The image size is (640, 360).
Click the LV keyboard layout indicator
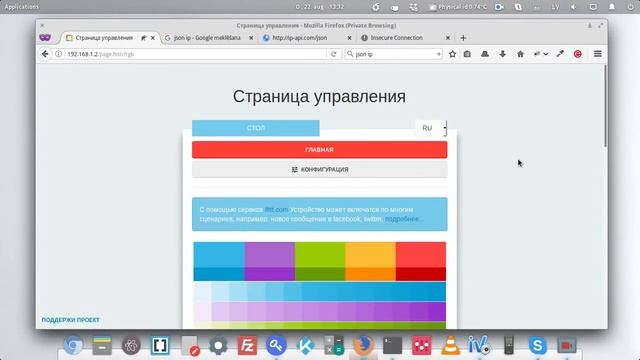555,7
